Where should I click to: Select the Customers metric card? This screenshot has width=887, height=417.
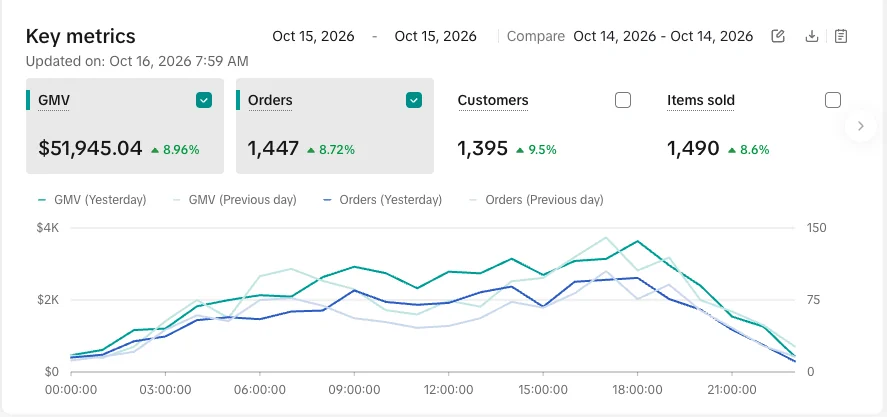coord(544,126)
